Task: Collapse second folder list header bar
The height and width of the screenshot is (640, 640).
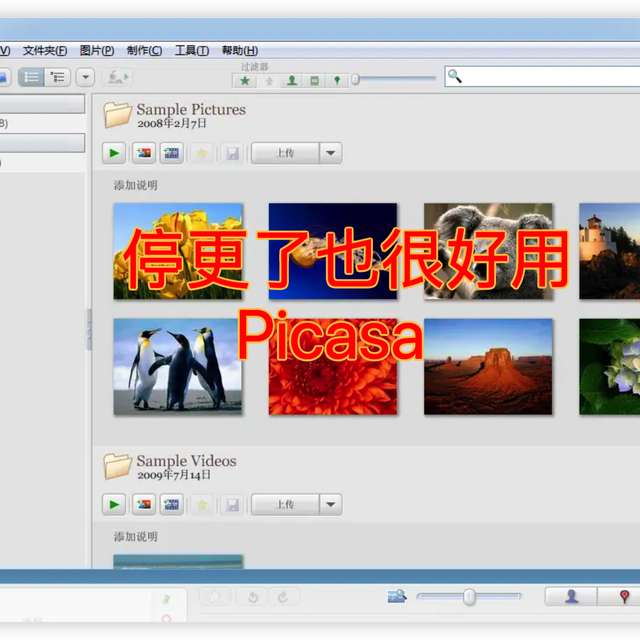Action: 42,143
